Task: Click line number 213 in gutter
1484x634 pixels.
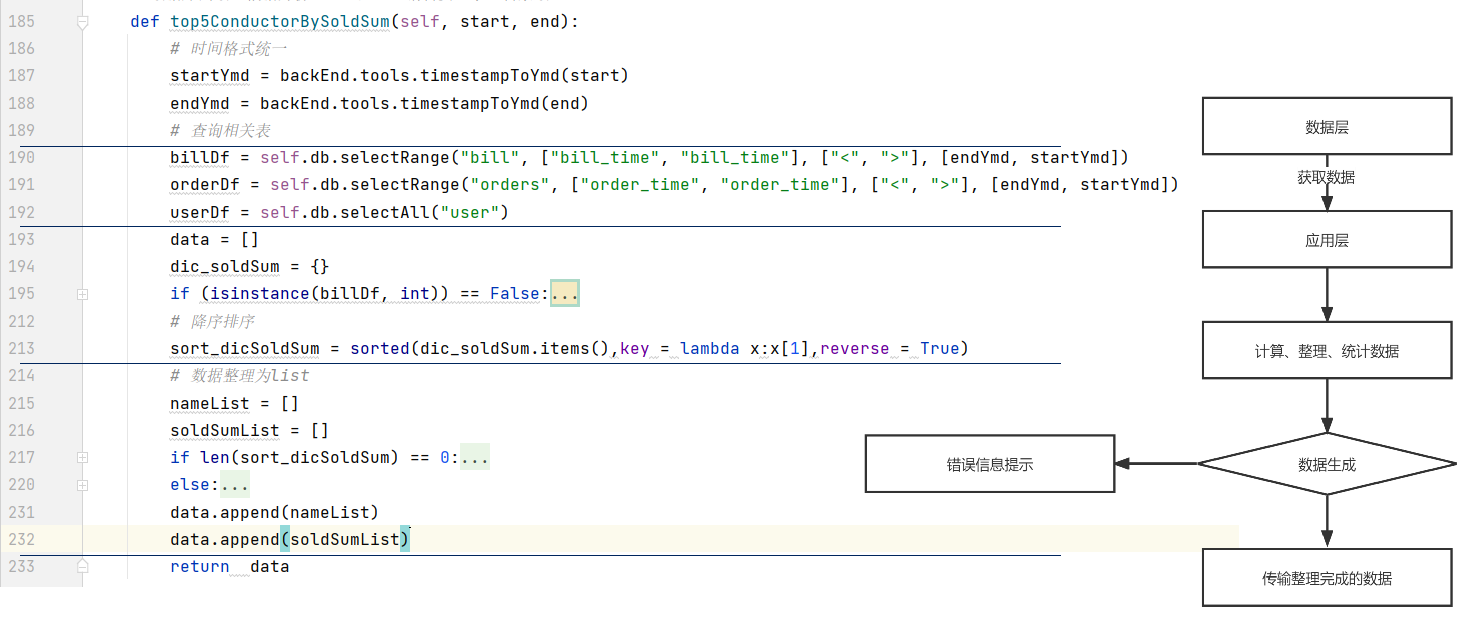Action: [20, 349]
